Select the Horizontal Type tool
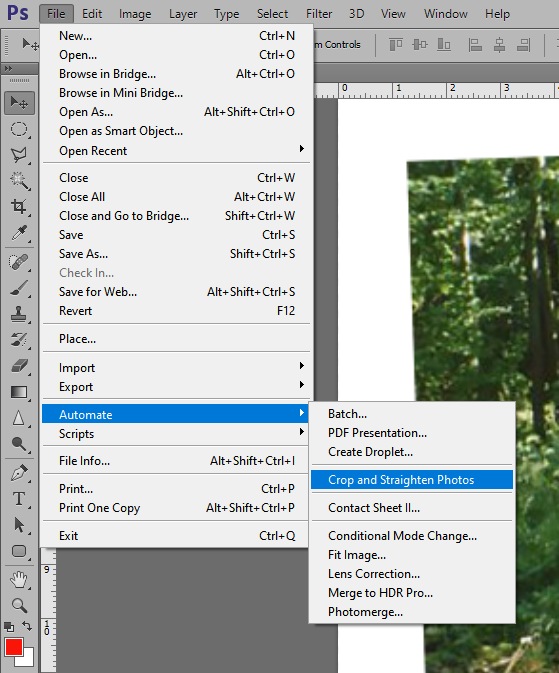559x673 pixels. 19,499
